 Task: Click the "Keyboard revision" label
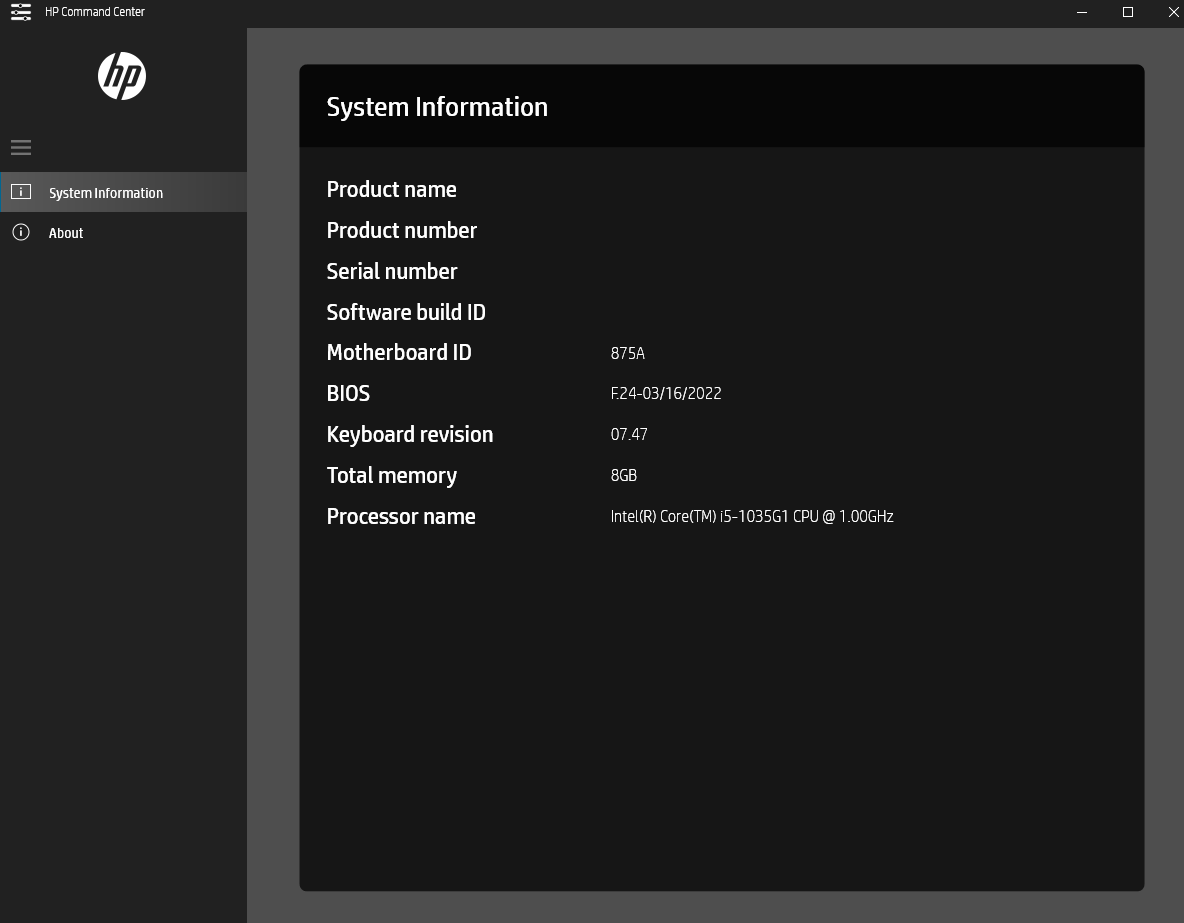coord(410,434)
